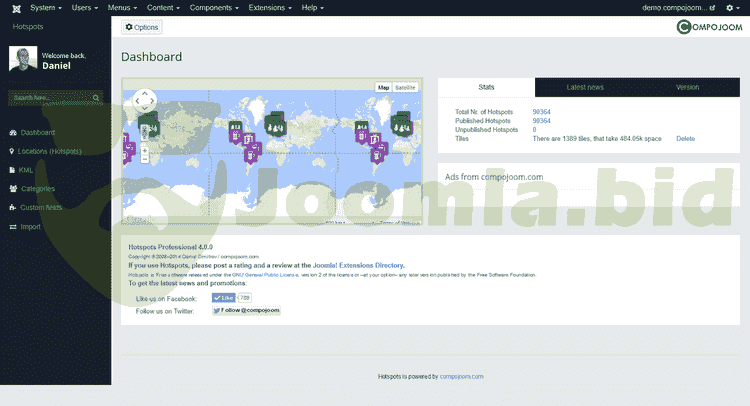The image size is (750, 406).
Task: Click the Options button
Action: click(x=141, y=27)
